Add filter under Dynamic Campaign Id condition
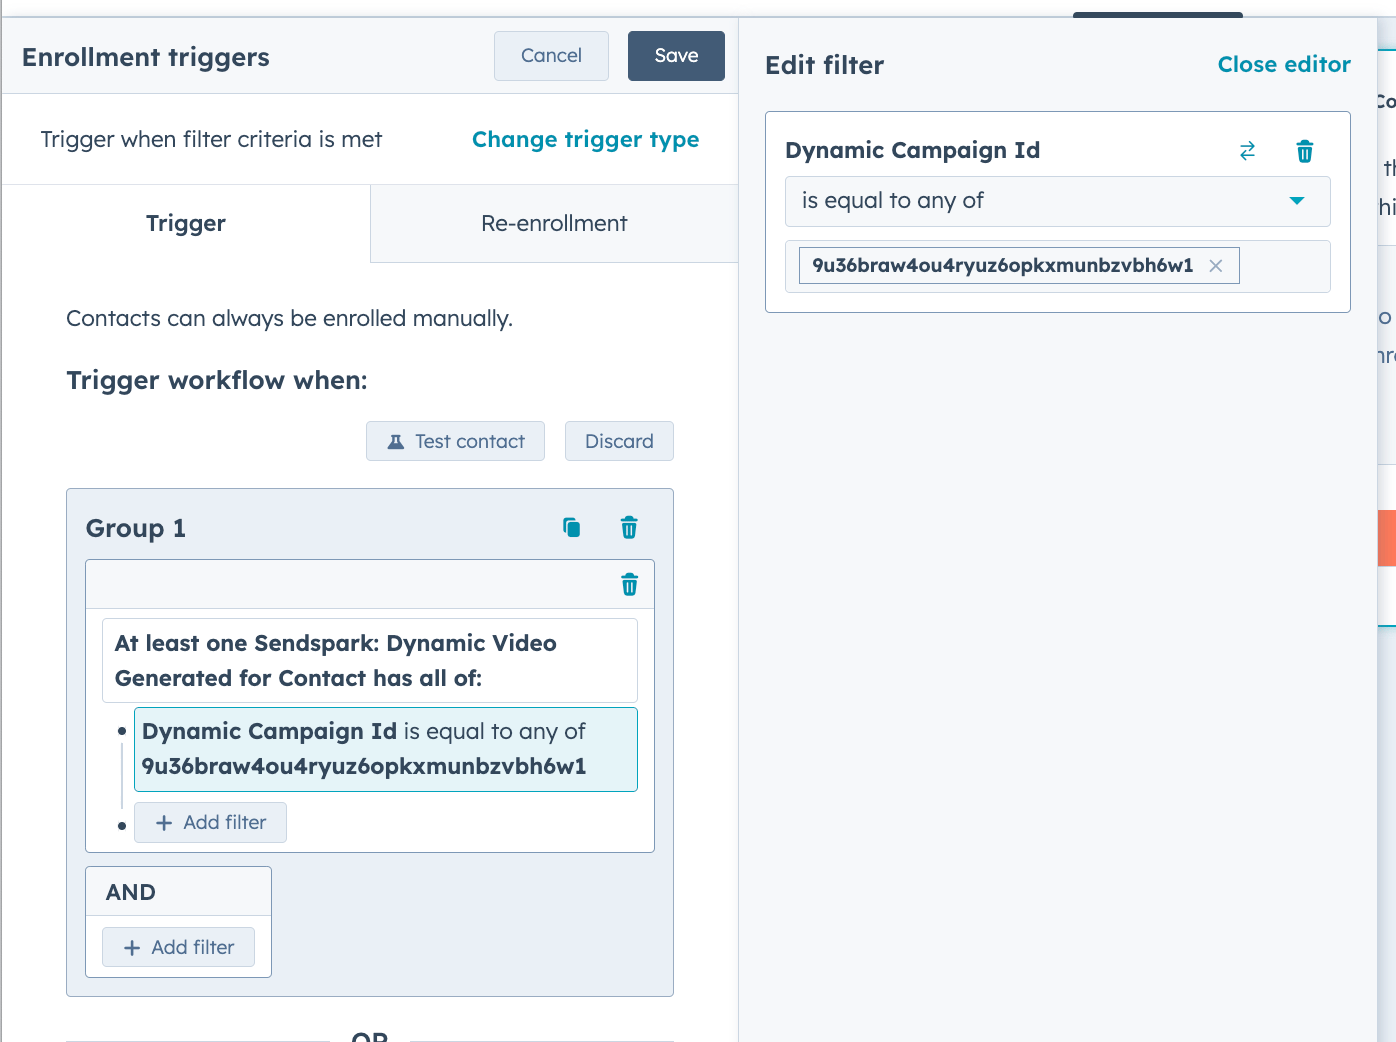 tap(210, 822)
